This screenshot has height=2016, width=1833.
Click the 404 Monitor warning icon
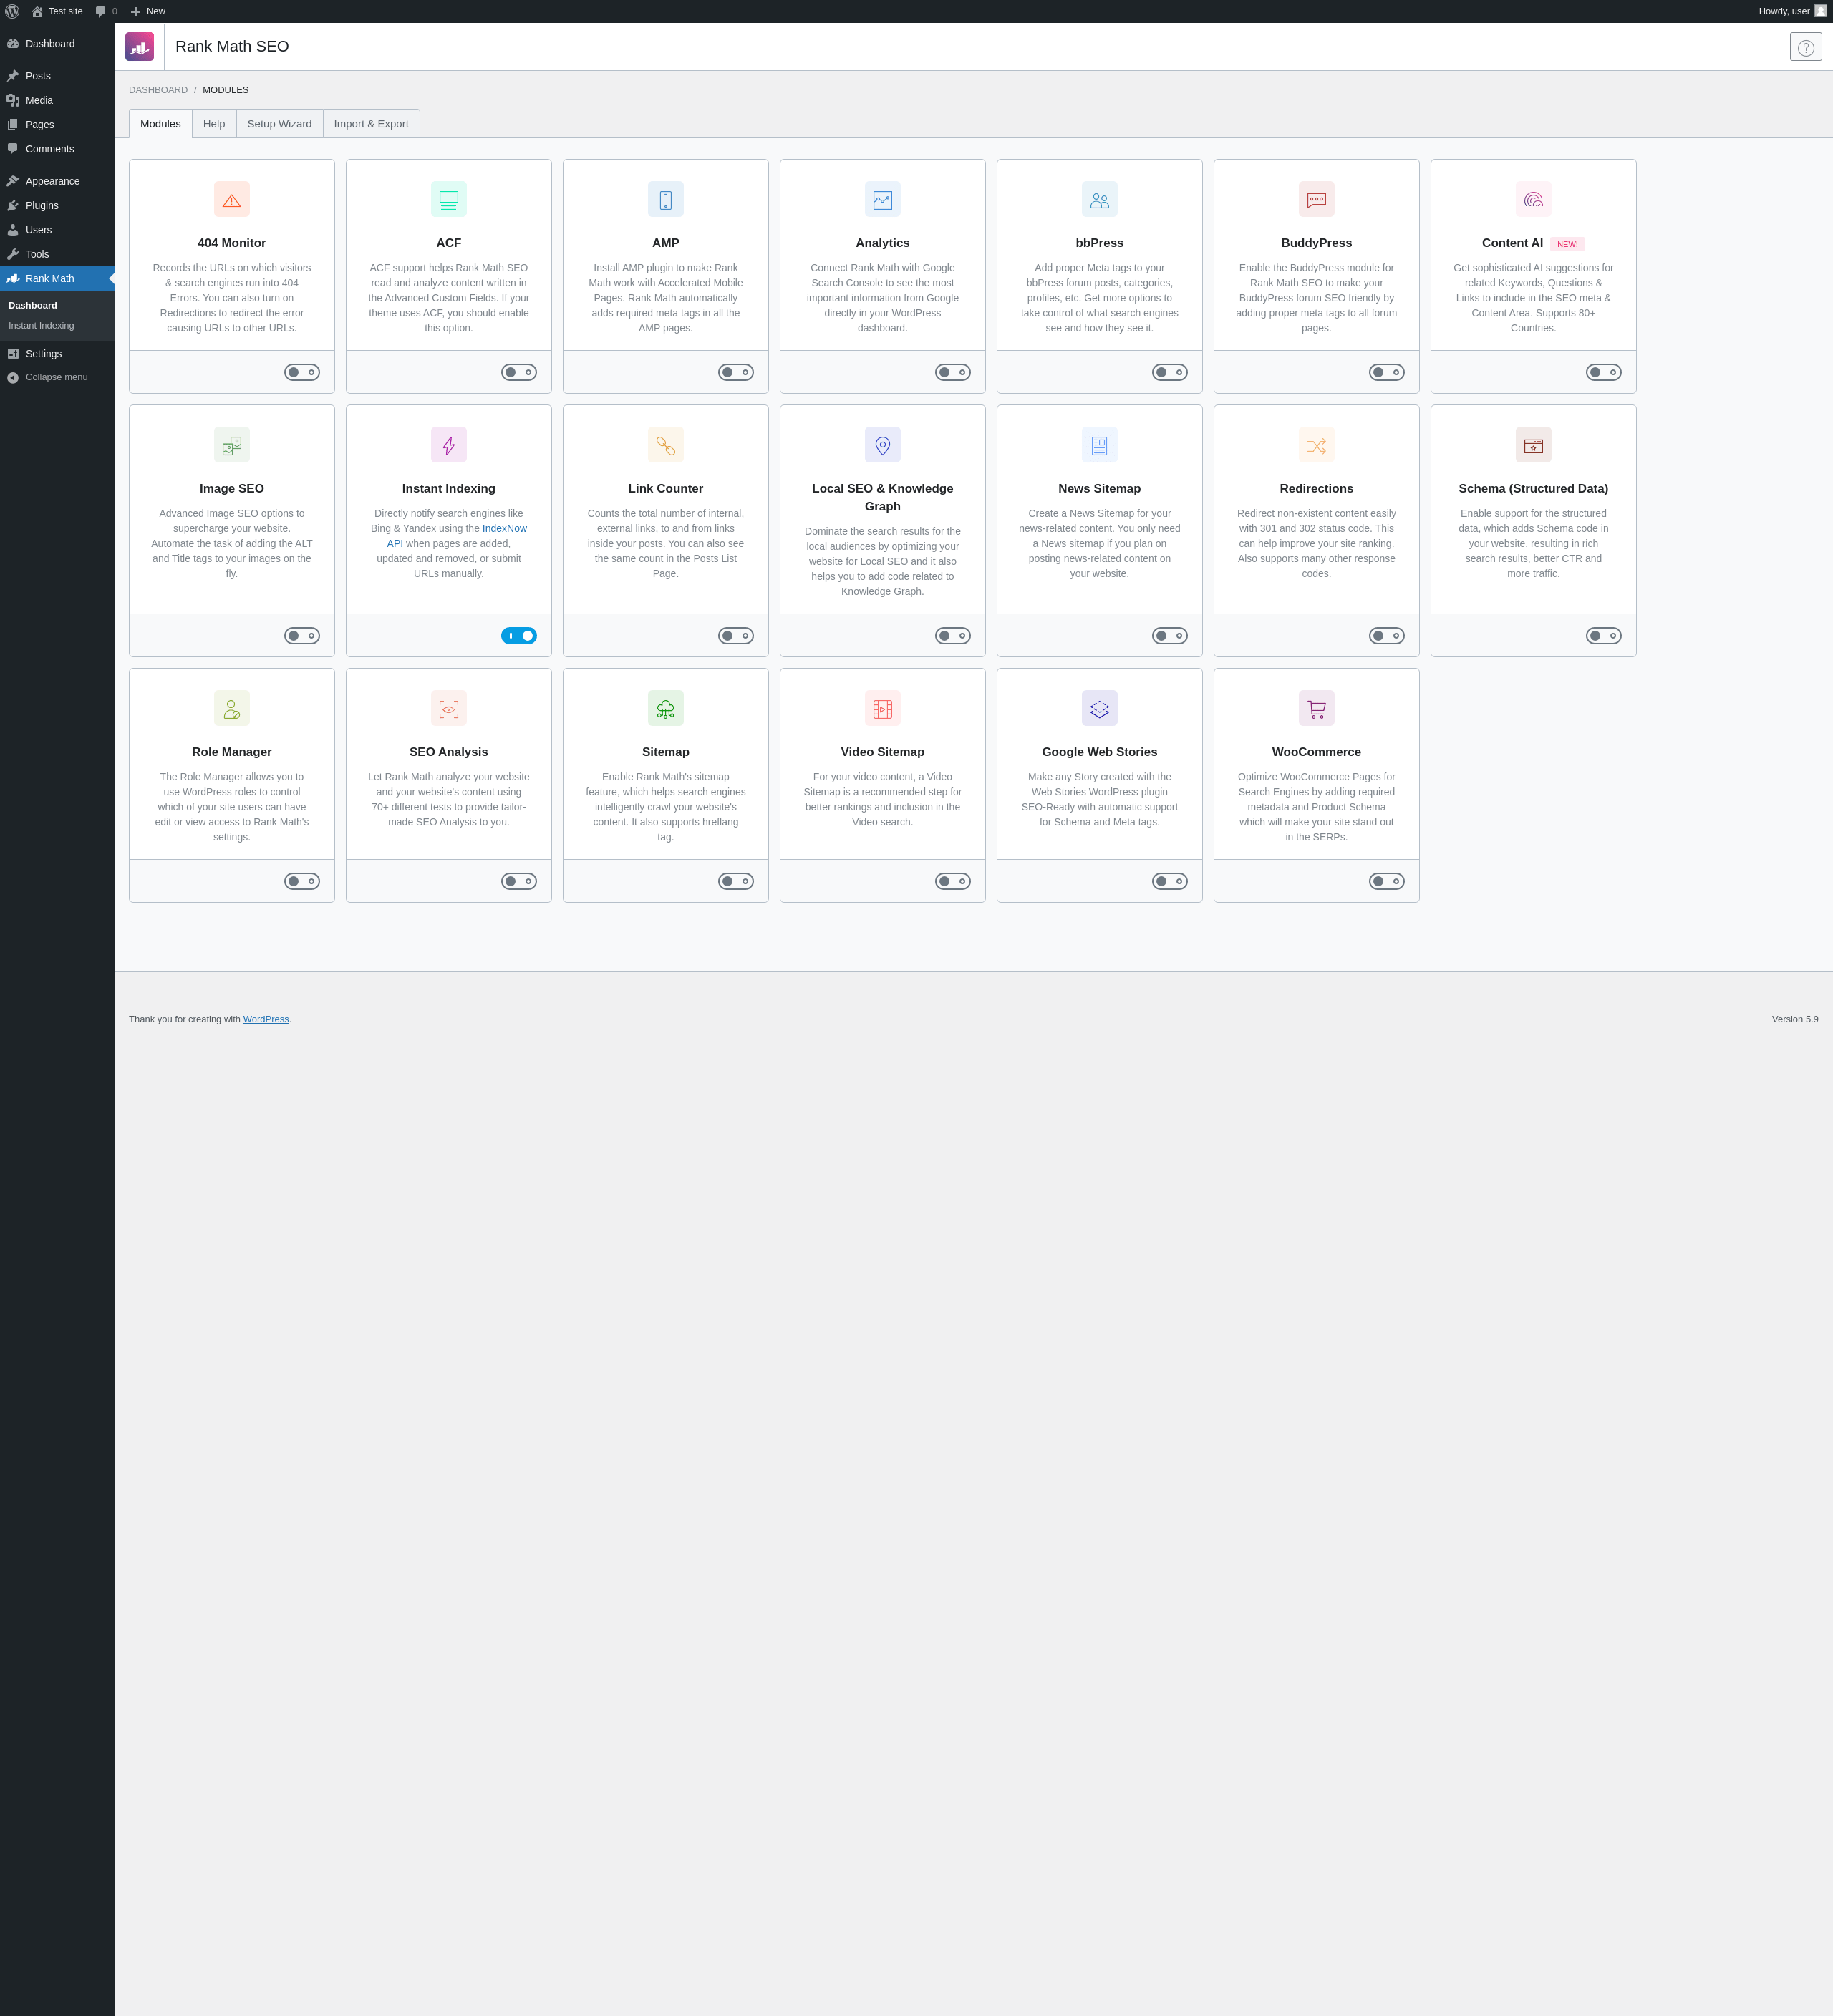pyautogui.click(x=231, y=199)
